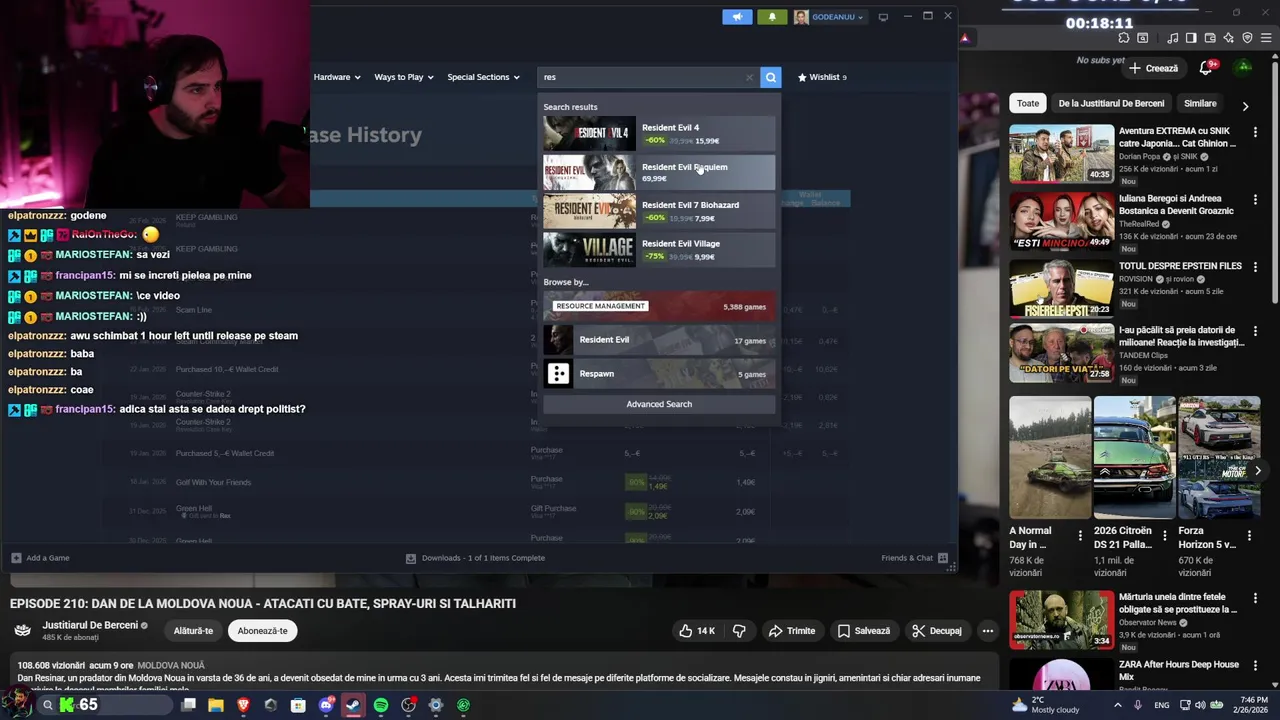
Task: Select the Similare filter chip
Action: coord(1200,103)
